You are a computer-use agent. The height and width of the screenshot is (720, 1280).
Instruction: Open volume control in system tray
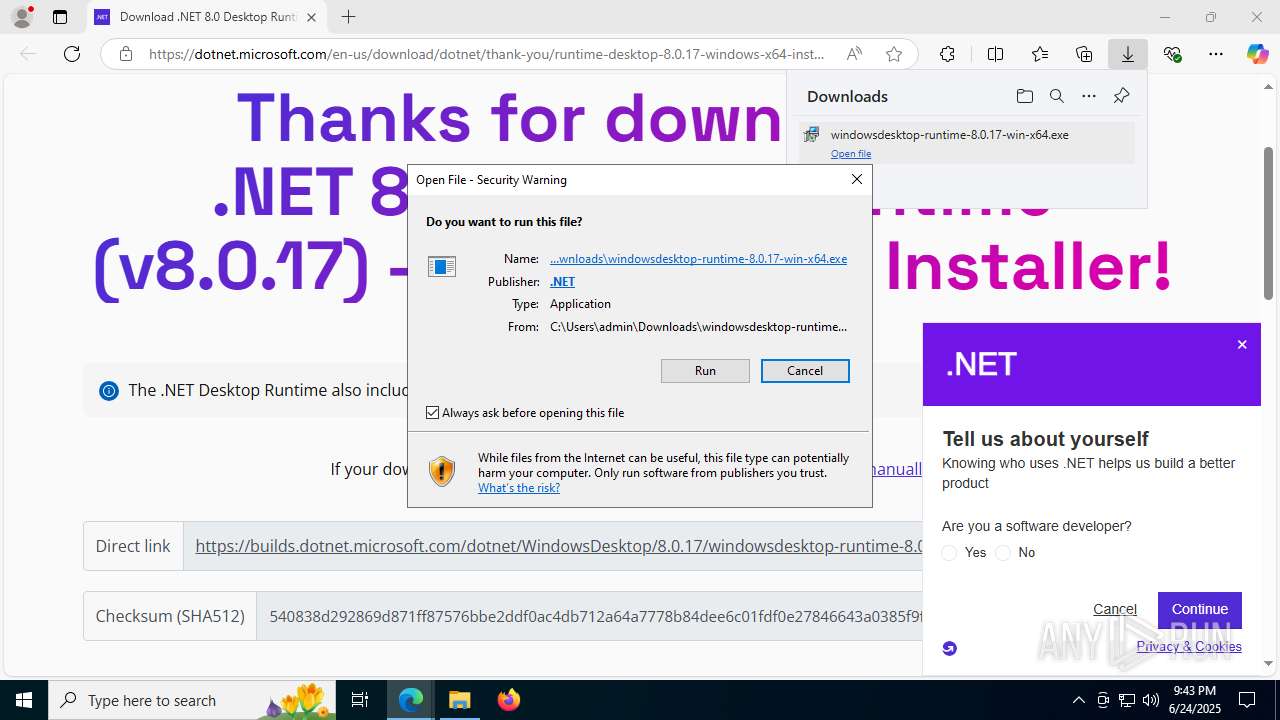[1151, 700]
